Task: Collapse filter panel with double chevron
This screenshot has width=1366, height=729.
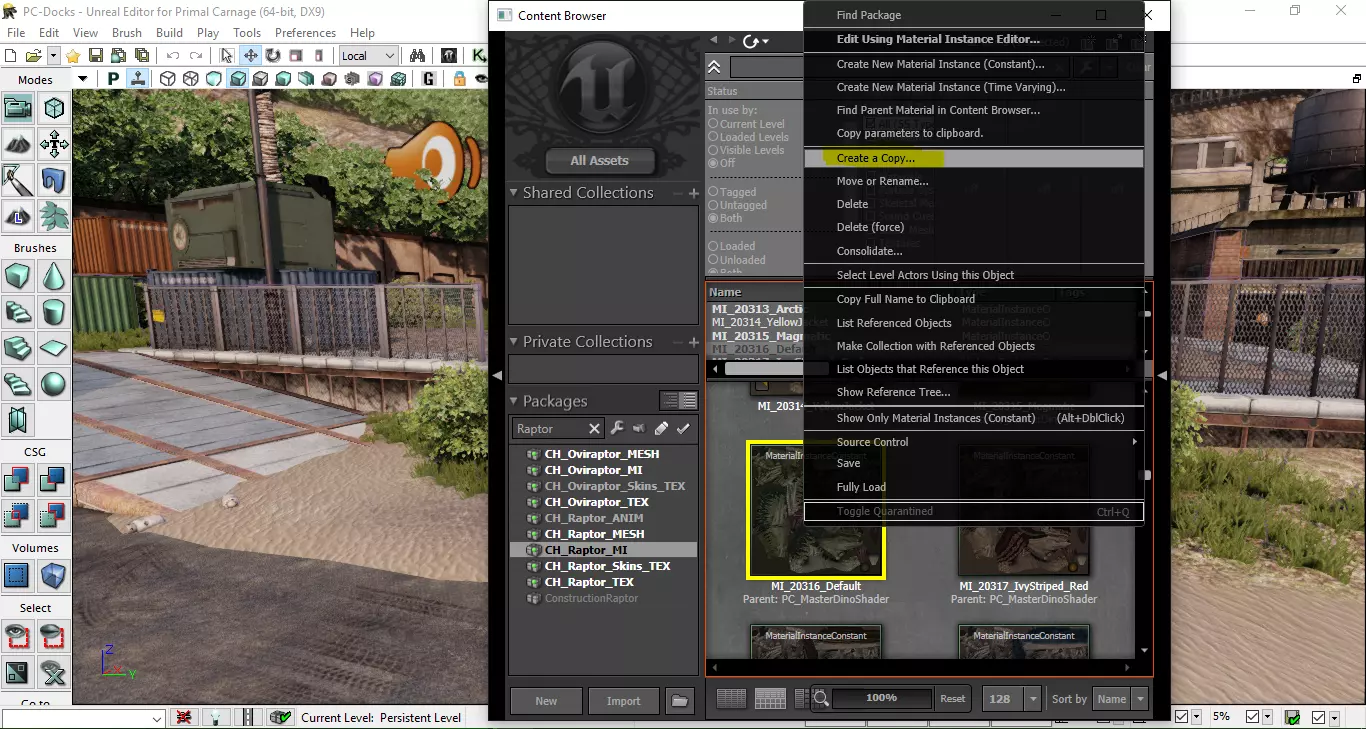Action: 714,67
